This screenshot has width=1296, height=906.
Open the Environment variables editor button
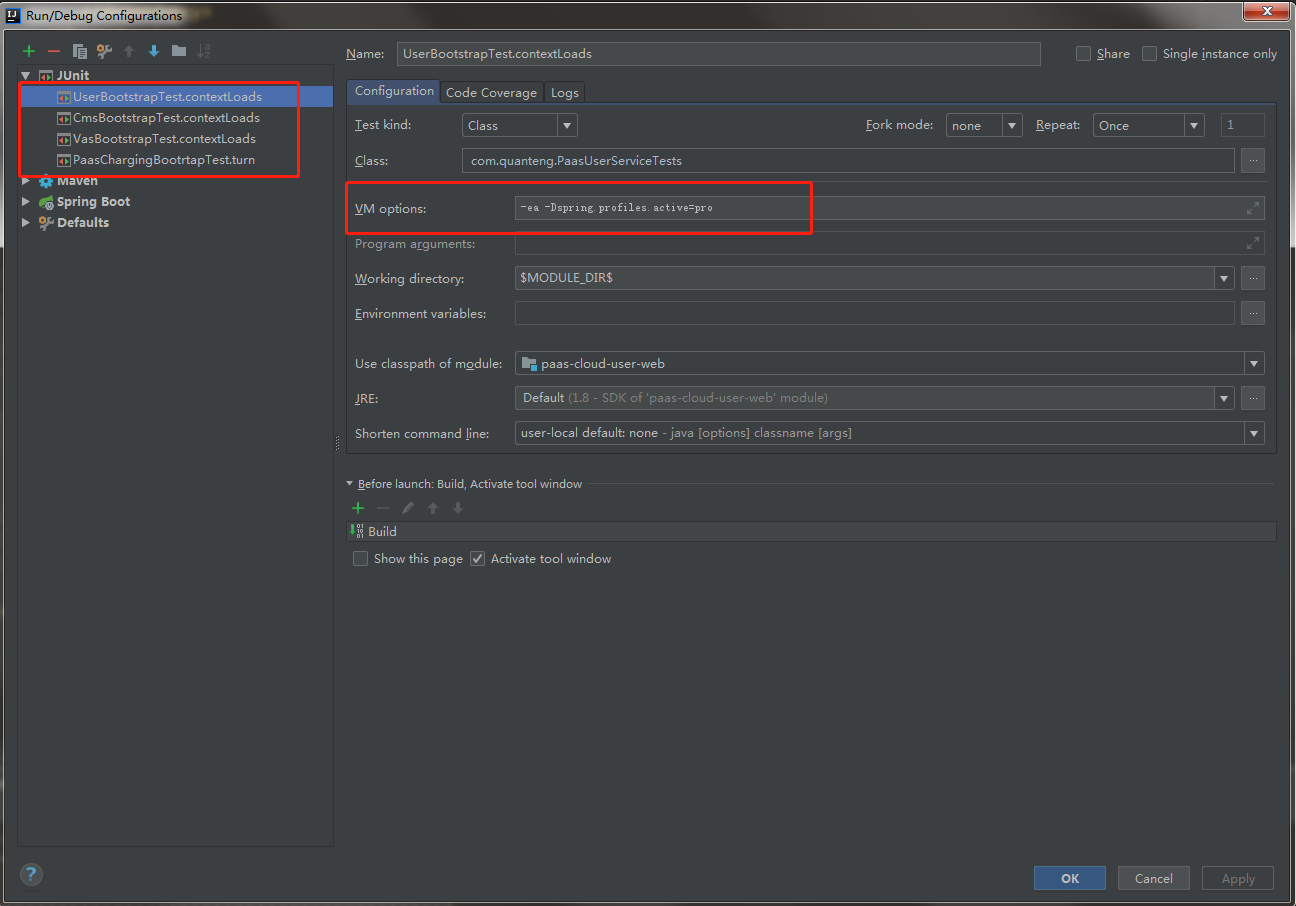[1253, 313]
